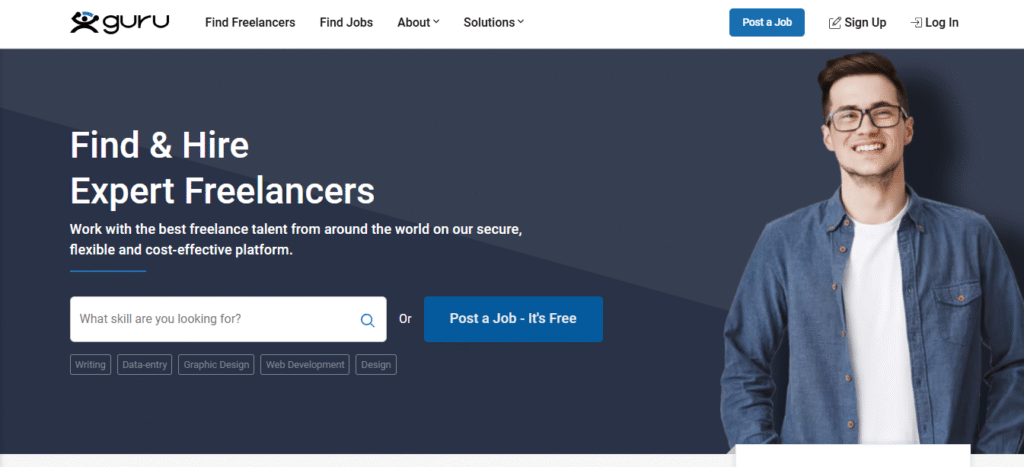
Task: Click the pencil icon beside Sign Up
Action: pyautogui.click(x=834, y=23)
